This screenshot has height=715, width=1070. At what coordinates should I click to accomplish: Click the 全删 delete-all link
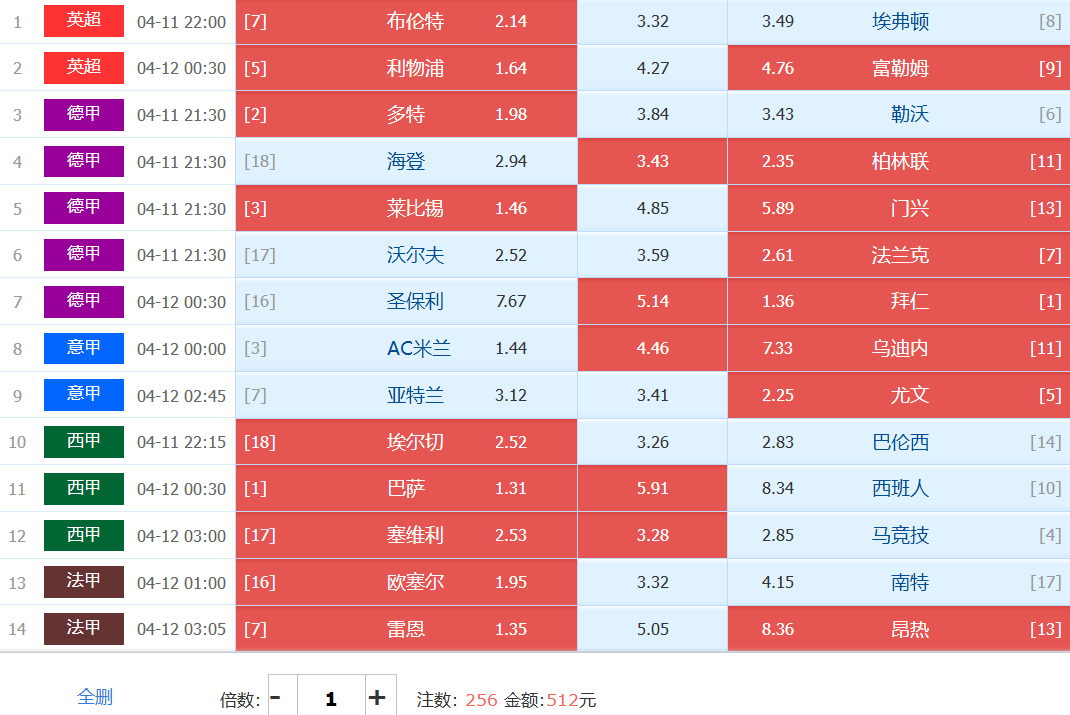coord(95,697)
